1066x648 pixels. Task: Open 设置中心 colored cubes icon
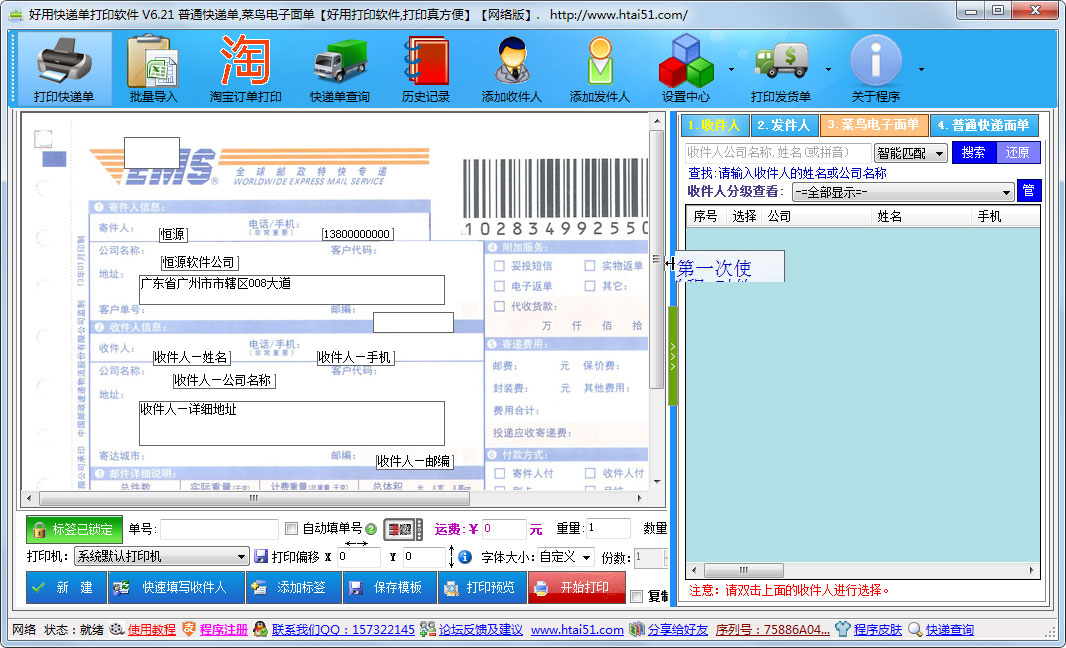click(686, 69)
